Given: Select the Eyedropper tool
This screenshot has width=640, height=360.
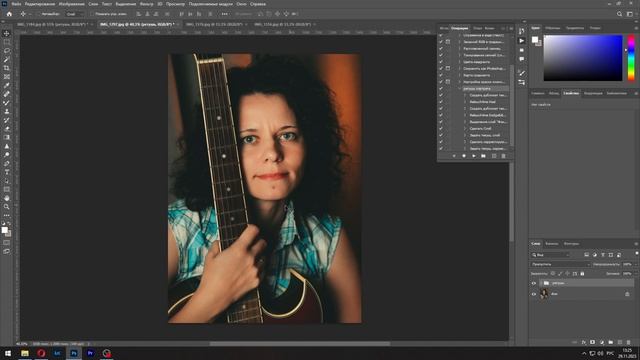Looking at the screenshot, I should [x=7, y=85].
